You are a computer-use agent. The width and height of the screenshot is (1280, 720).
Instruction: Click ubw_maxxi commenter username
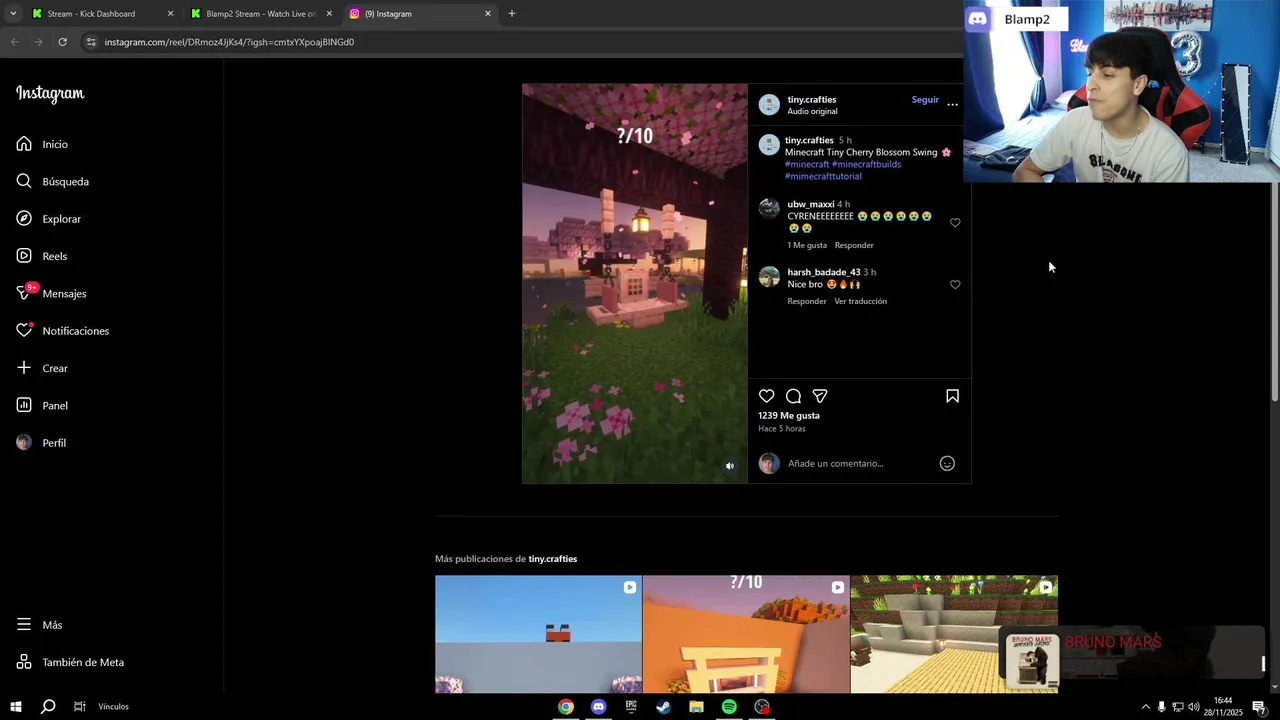(811, 204)
